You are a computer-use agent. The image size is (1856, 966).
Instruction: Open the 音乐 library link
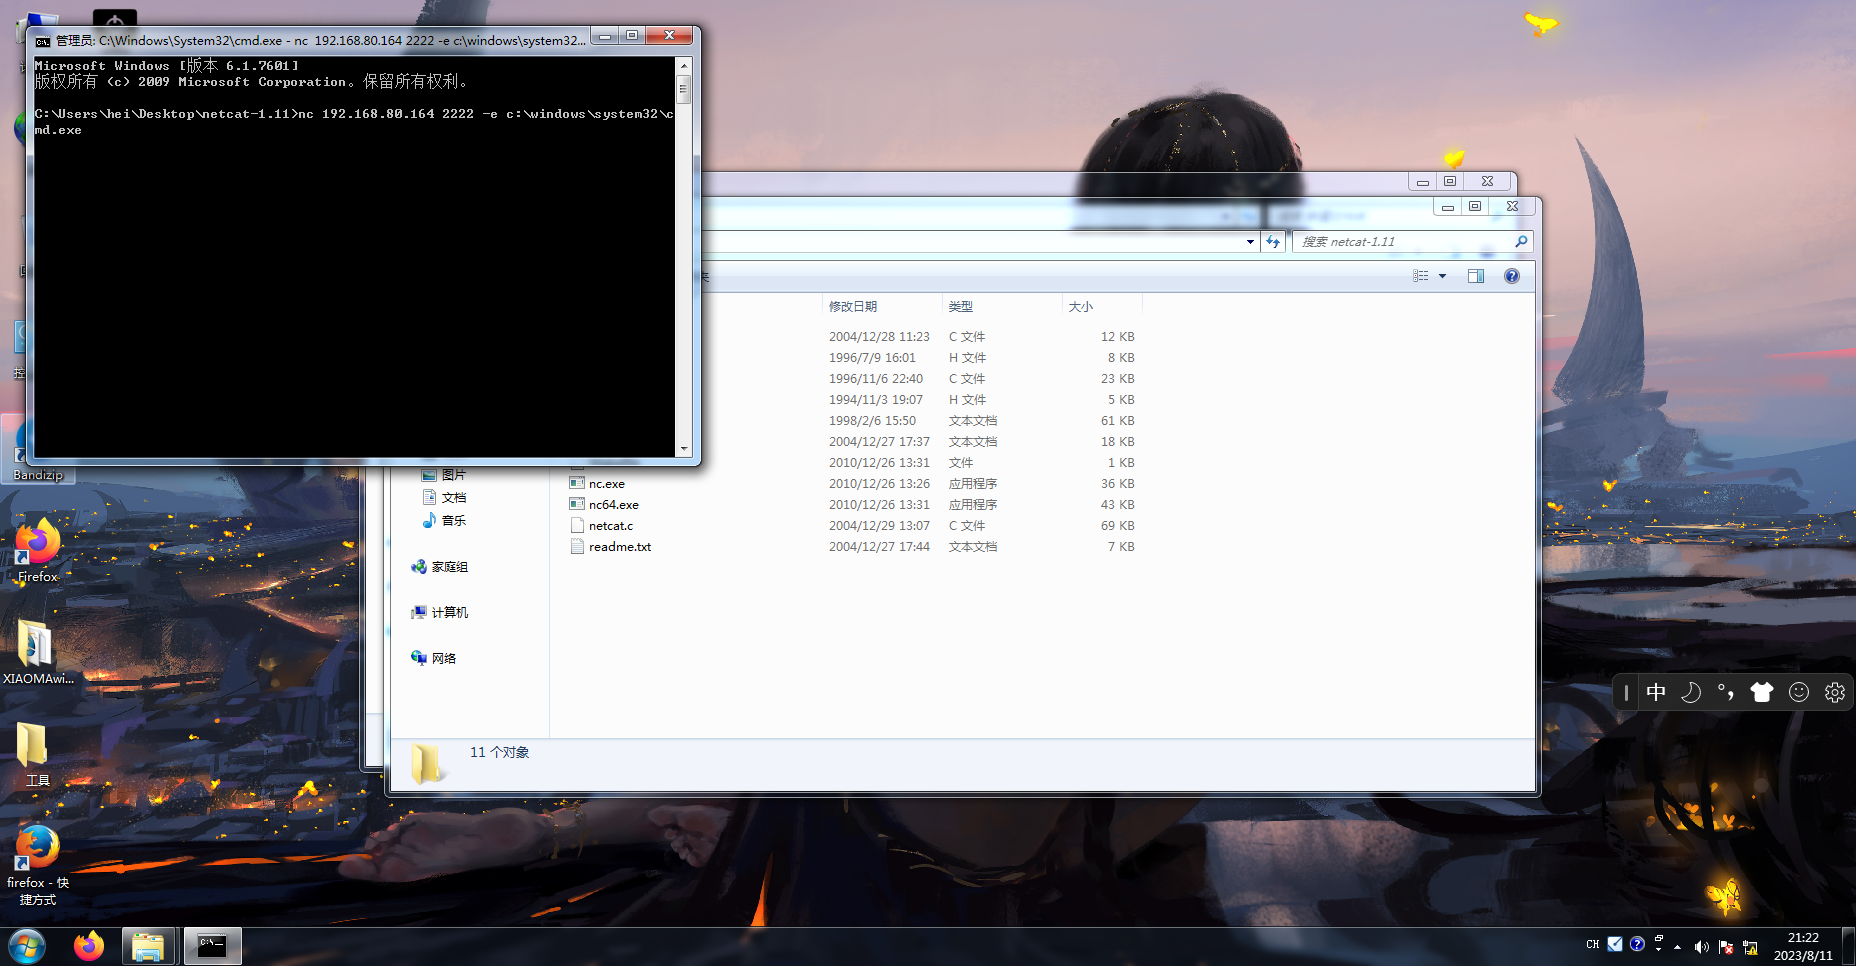coord(452,520)
